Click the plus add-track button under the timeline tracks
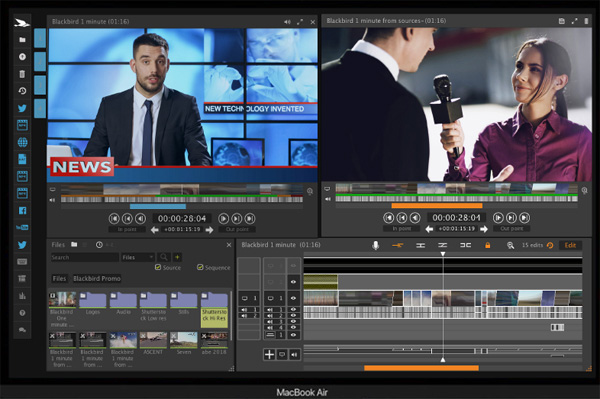600x399 pixels. [x=269, y=355]
